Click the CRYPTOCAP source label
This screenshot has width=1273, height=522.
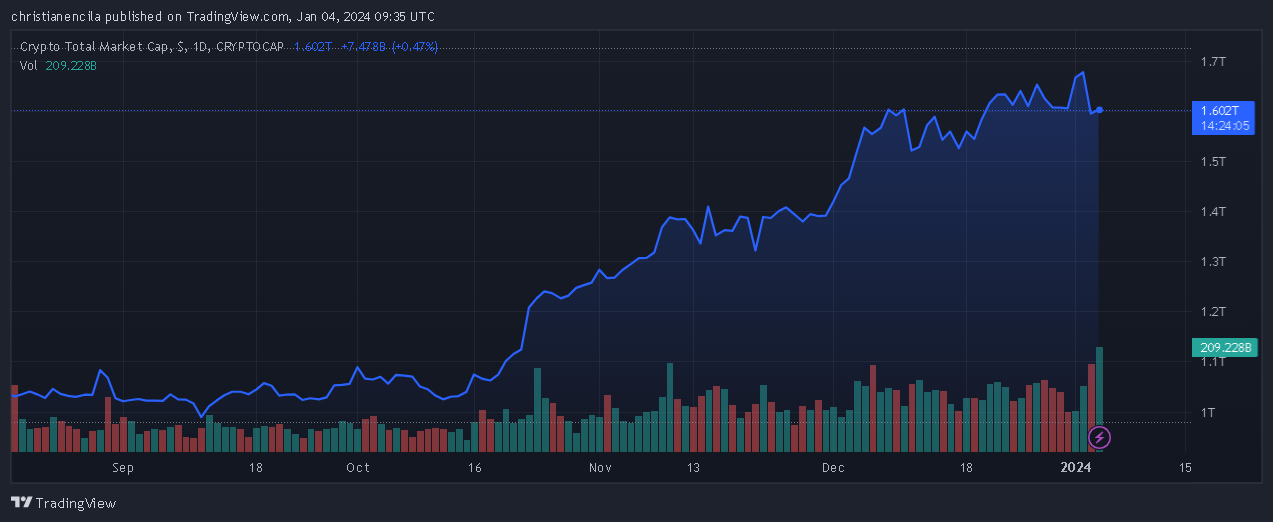(250, 47)
